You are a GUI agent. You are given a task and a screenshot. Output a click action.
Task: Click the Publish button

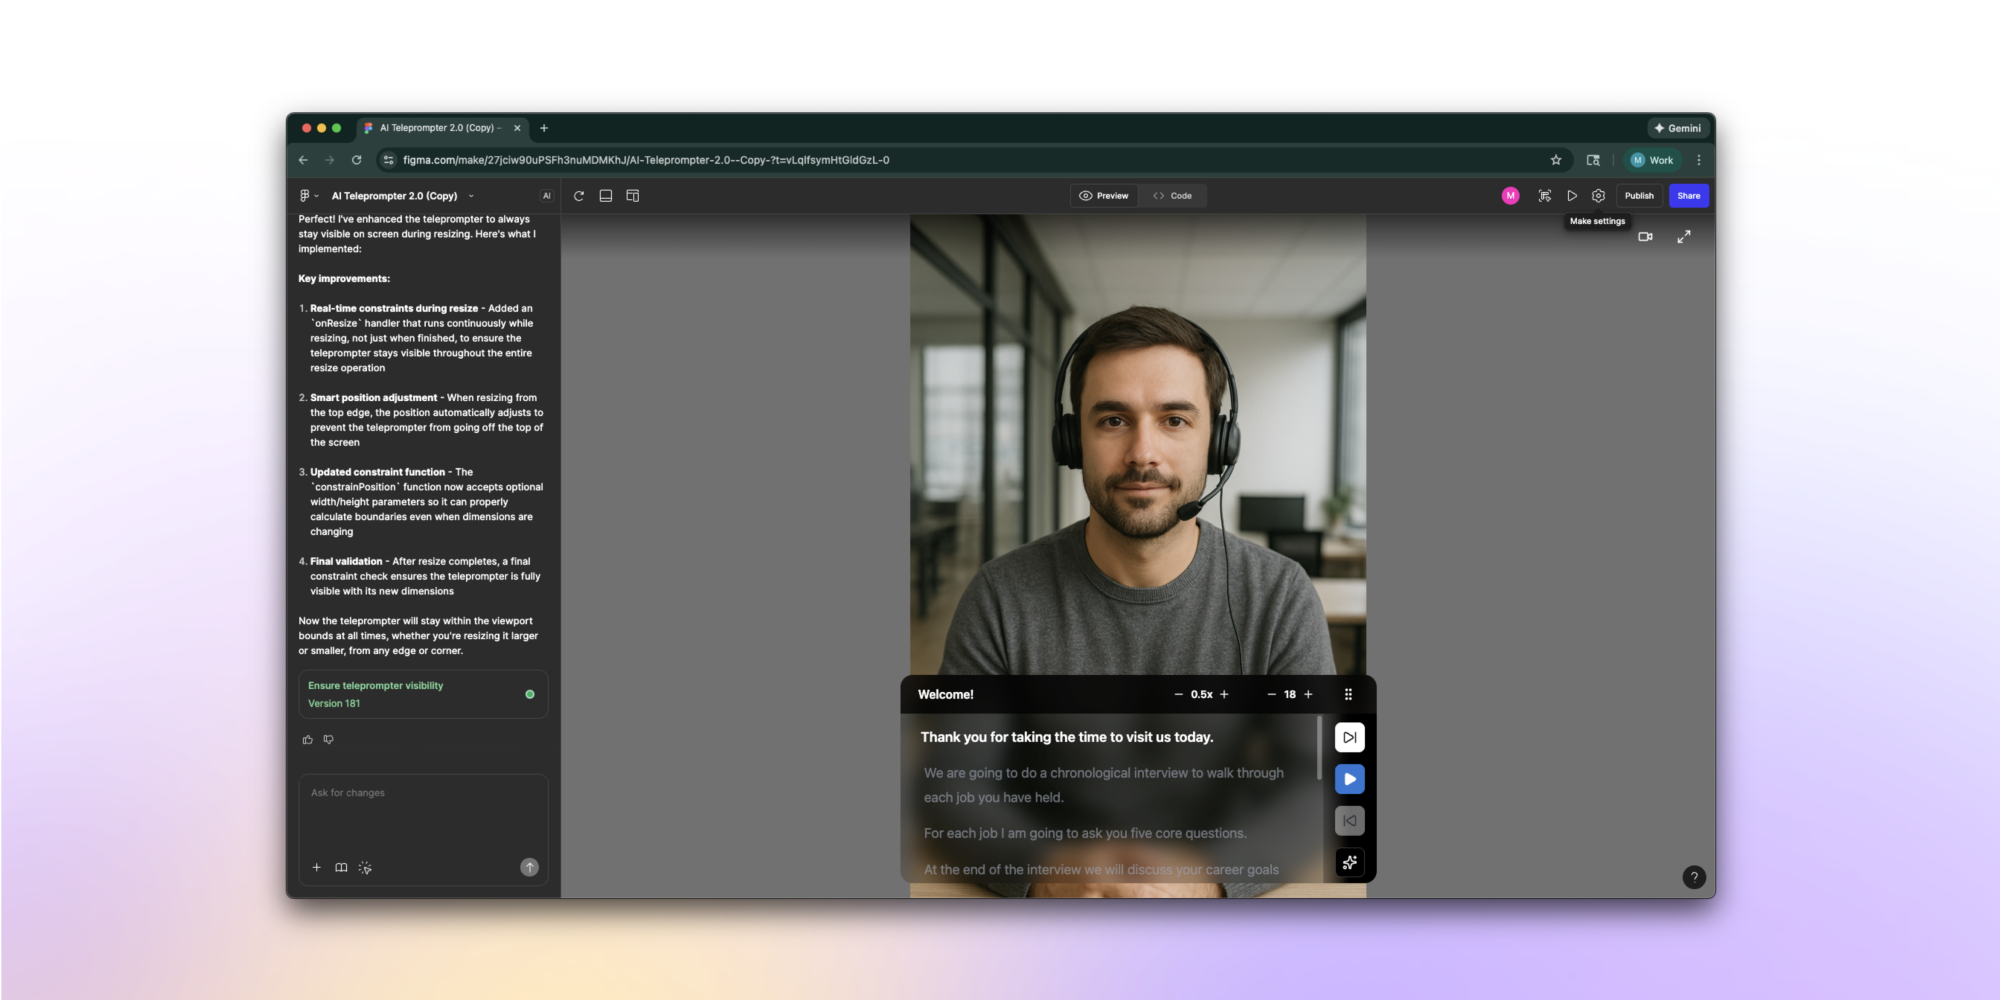pyautogui.click(x=1639, y=196)
